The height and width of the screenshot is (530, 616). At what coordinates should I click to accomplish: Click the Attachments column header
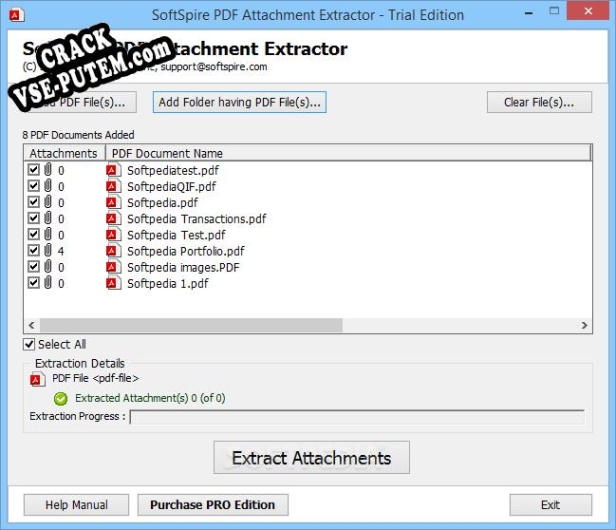click(63, 153)
